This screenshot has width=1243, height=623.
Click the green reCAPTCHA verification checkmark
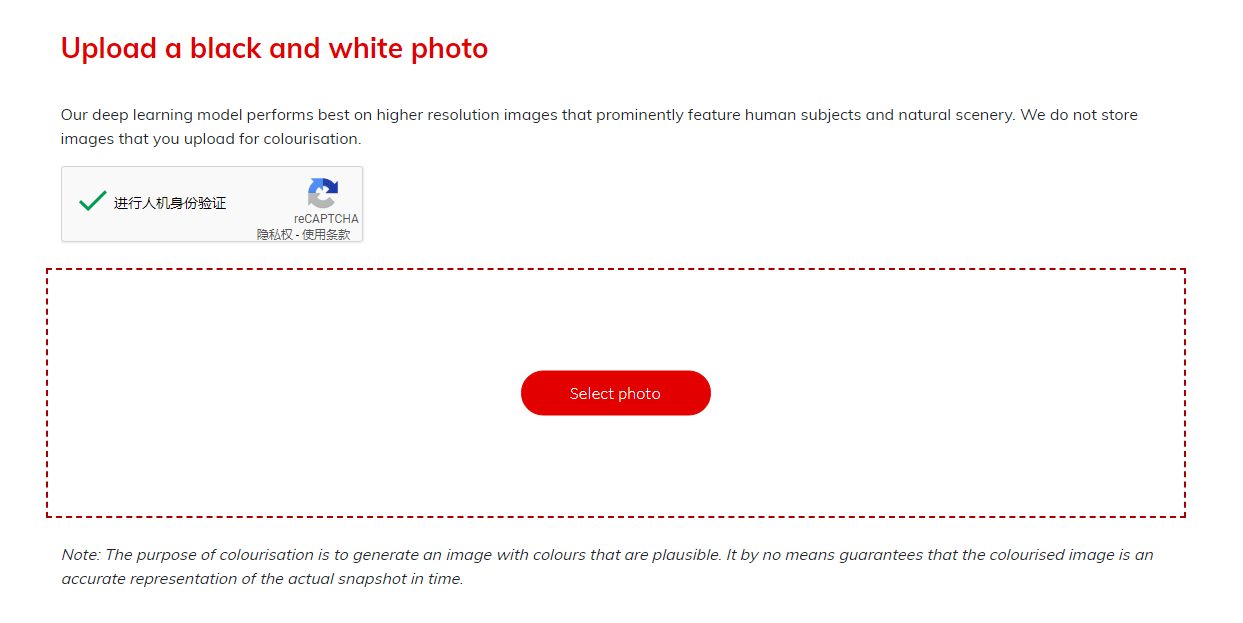92,201
